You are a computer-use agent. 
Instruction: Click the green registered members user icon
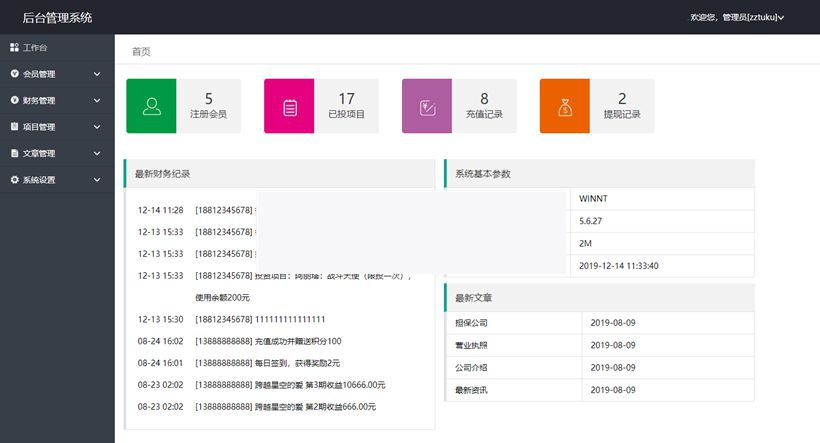151,106
